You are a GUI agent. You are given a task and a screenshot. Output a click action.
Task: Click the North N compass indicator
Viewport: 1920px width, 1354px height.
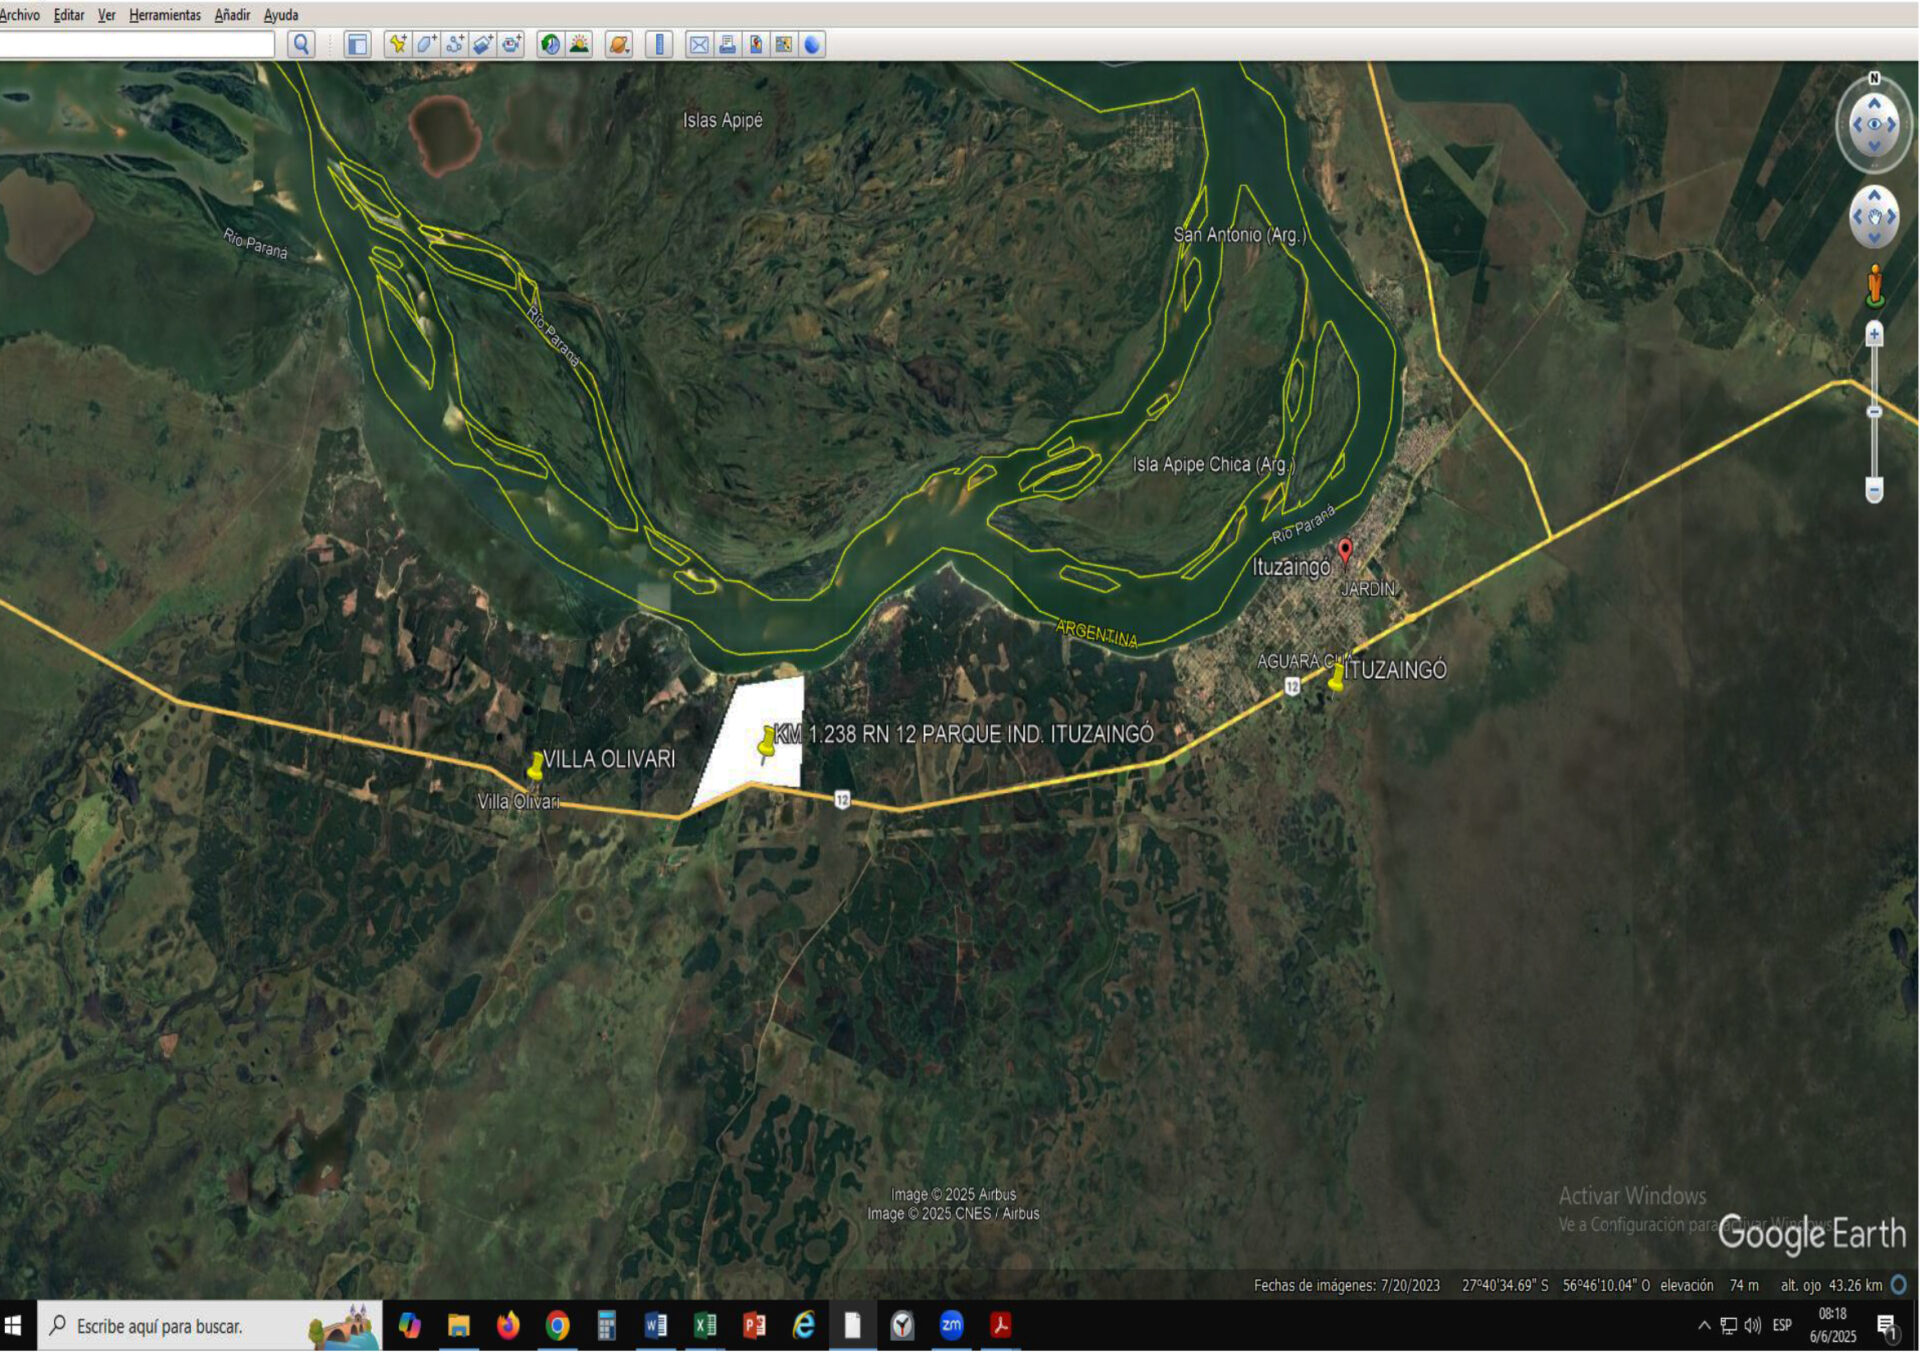(x=1875, y=78)
